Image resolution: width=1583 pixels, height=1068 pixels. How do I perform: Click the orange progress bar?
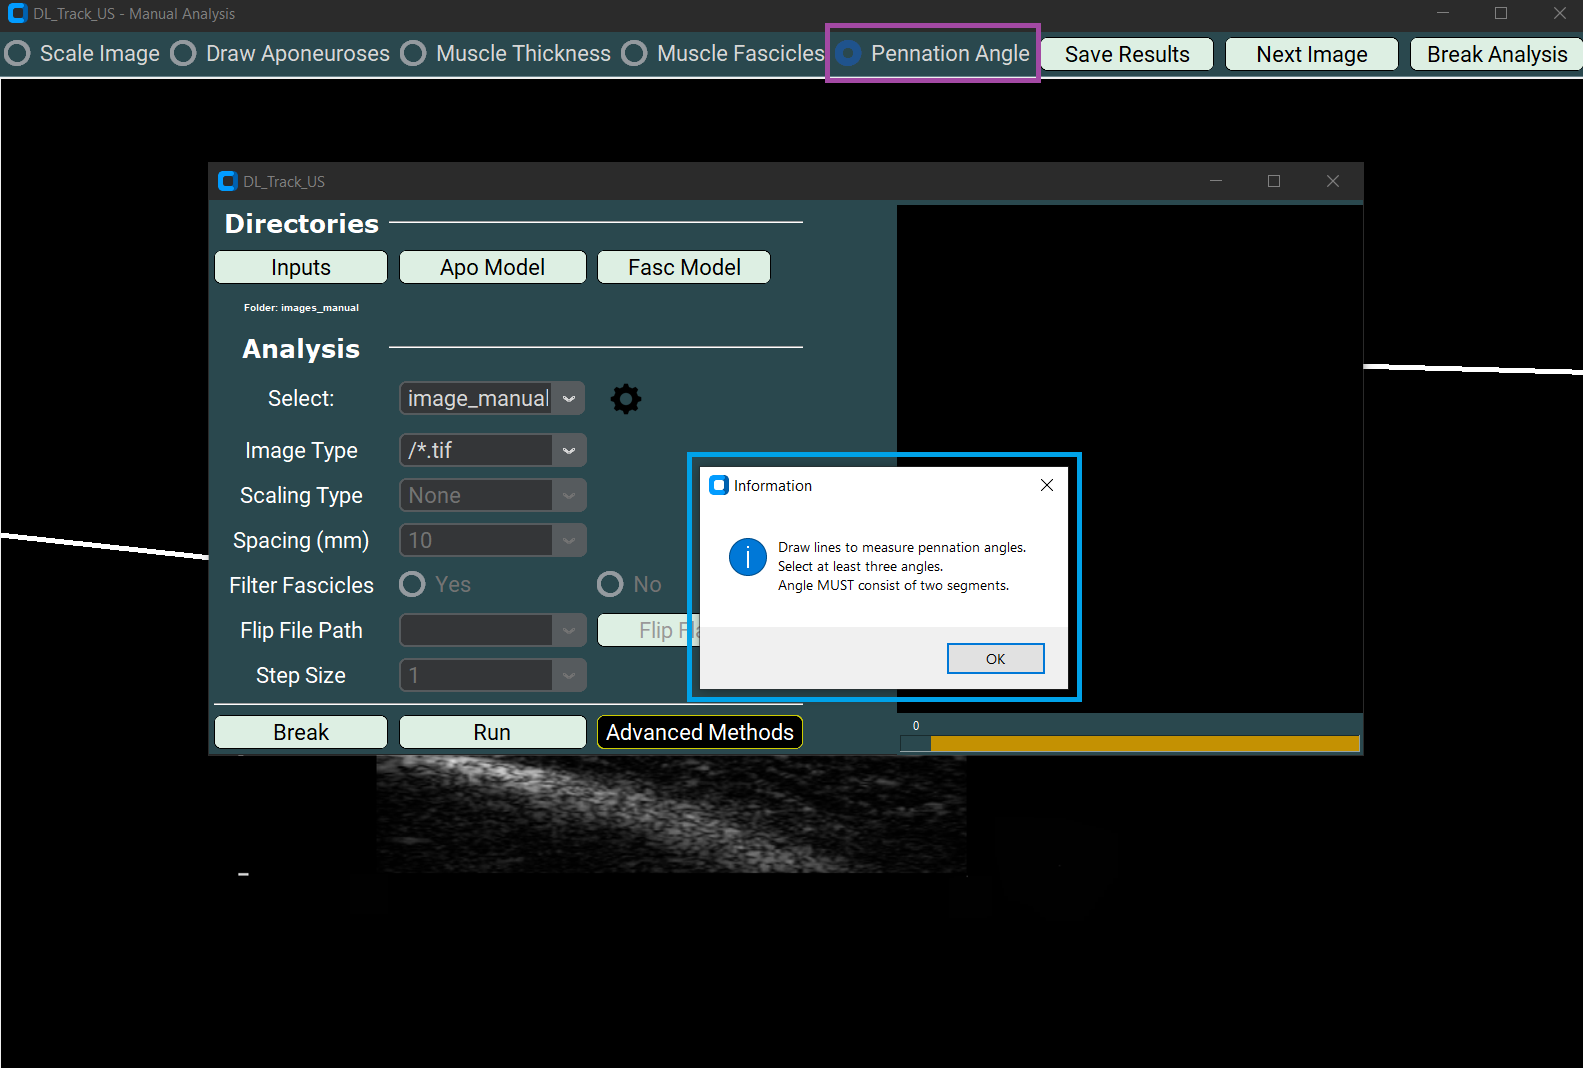[1144, 744]
